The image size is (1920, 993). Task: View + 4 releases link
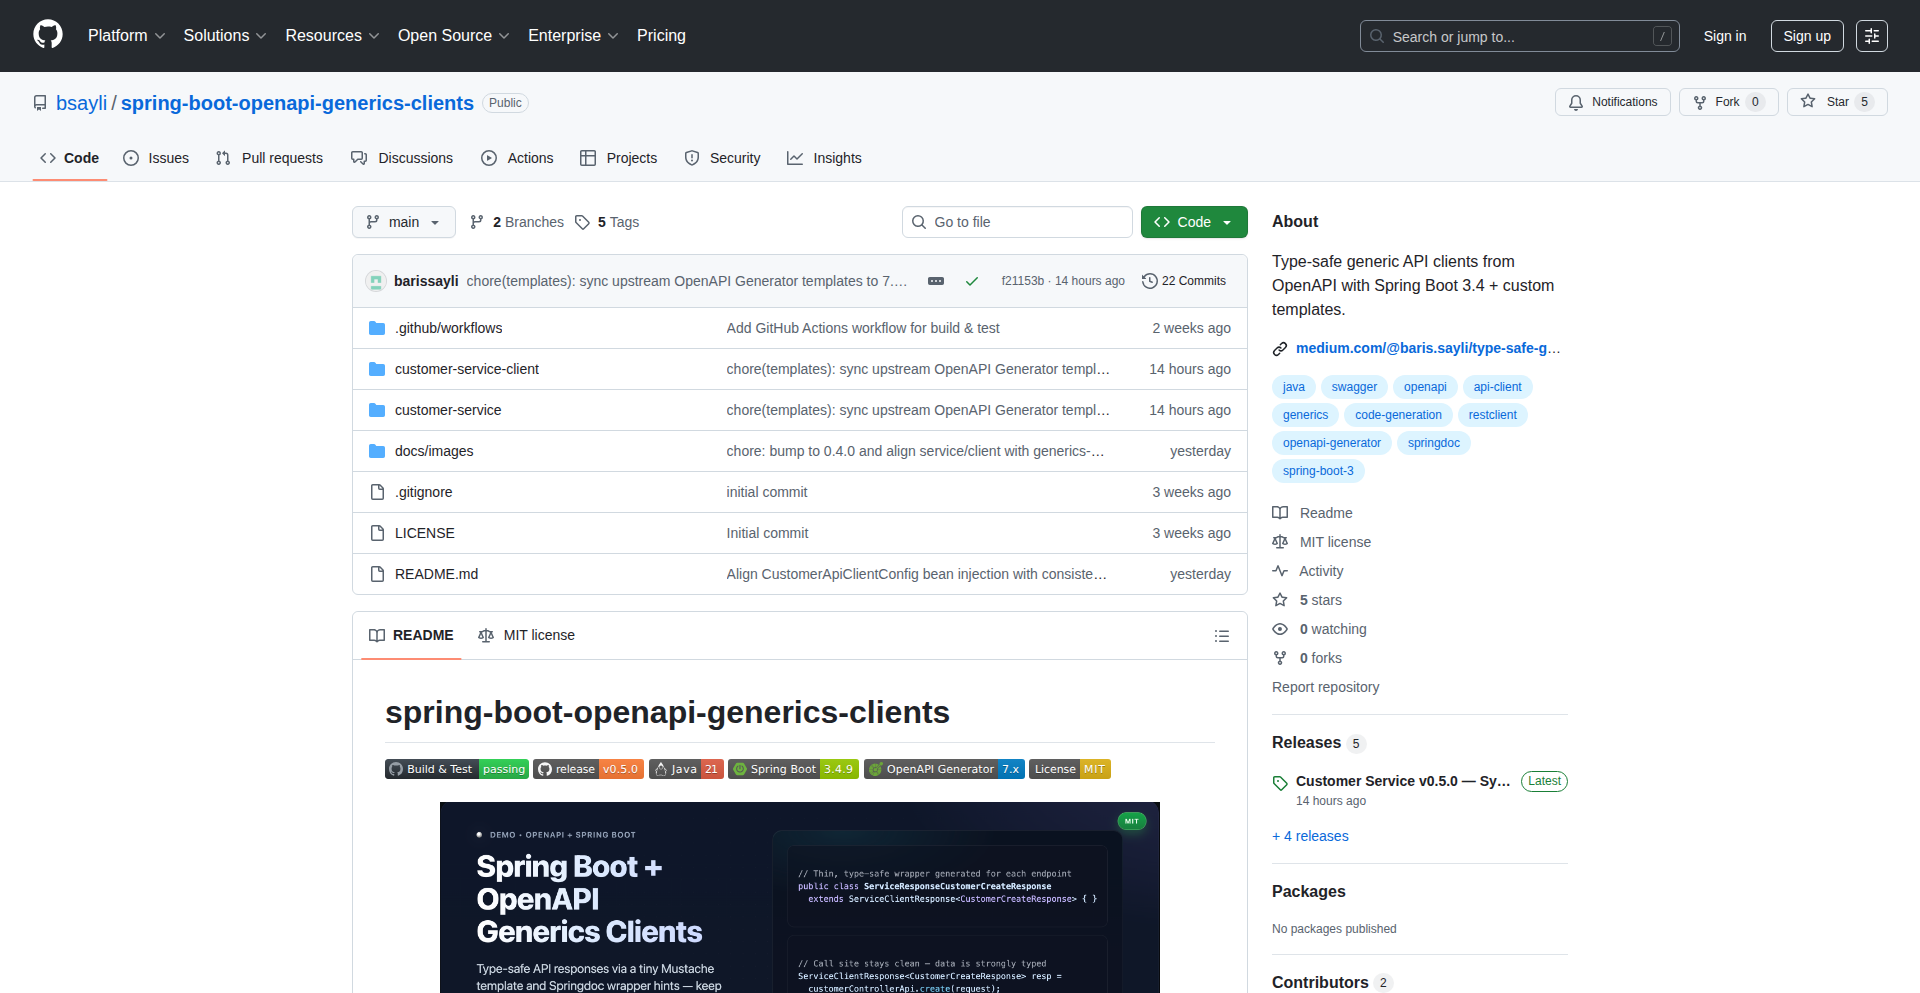[x=1310, y=836]
